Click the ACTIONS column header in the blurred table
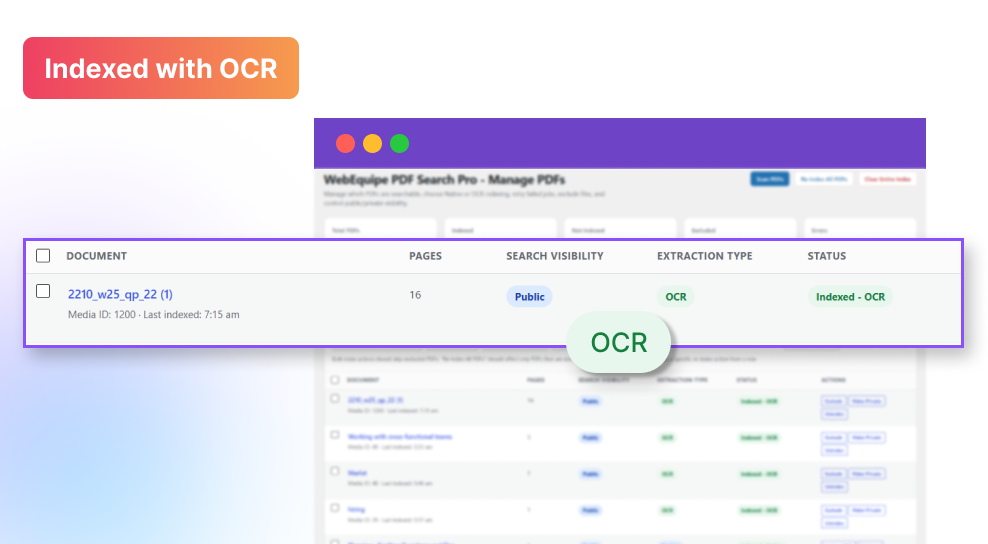Screen dimensions: 988x544 tap(833, 379)
